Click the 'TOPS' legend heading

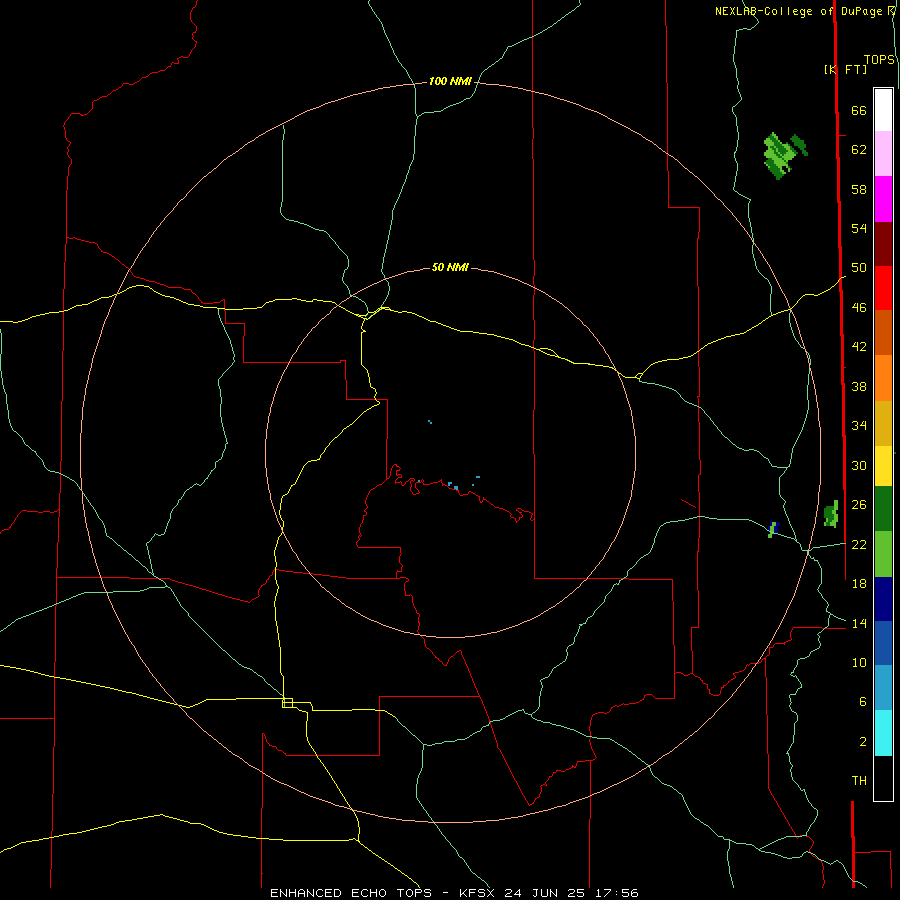(879, 60)
